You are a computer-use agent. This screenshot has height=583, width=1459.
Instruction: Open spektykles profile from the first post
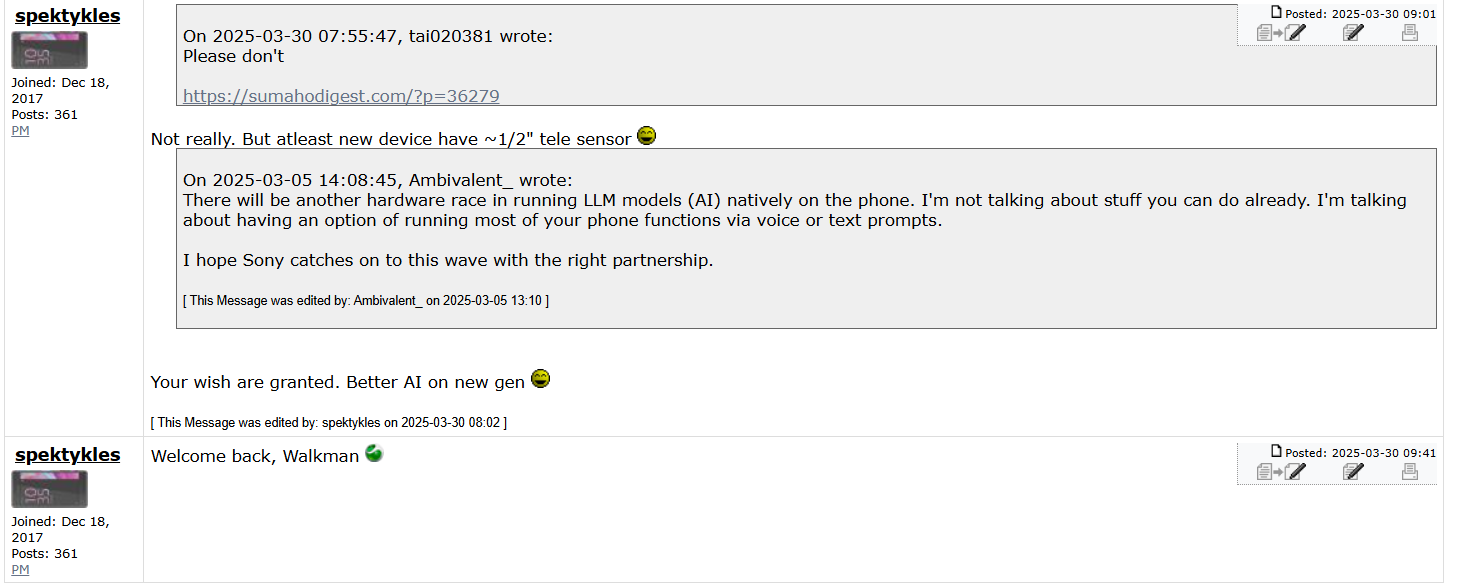click(67, 16)
